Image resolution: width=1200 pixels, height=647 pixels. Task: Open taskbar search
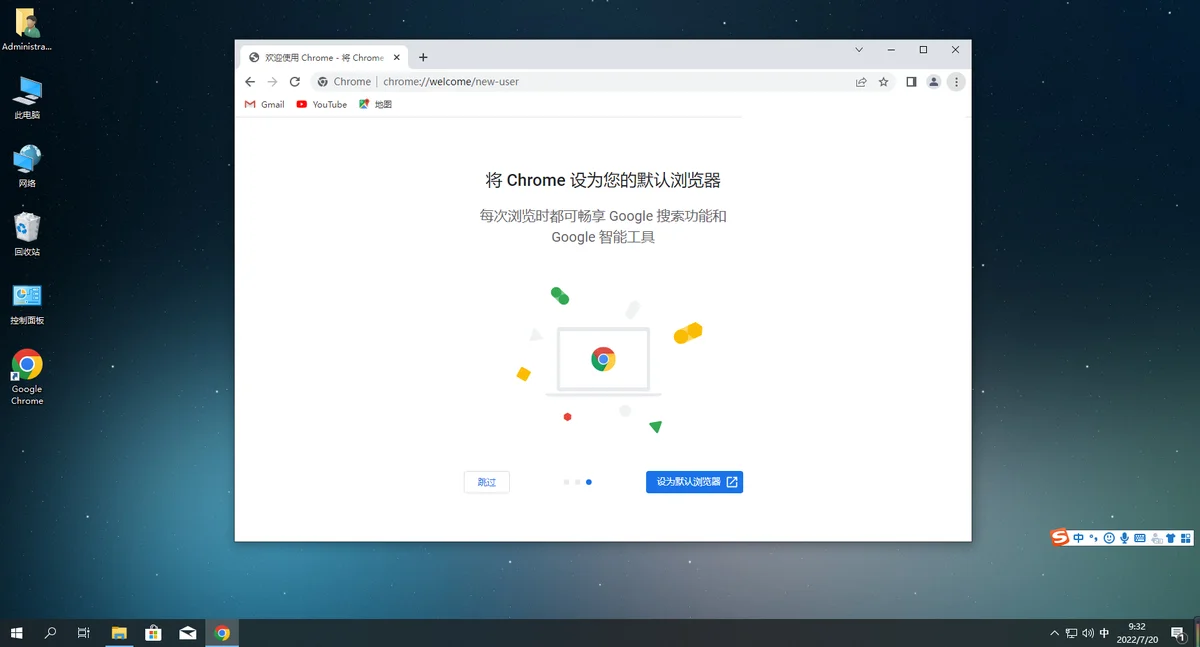51,633
